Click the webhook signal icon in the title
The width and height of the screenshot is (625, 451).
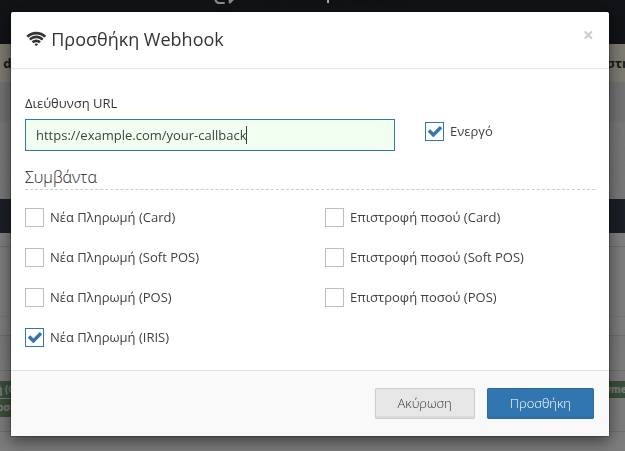click(36, 40)
